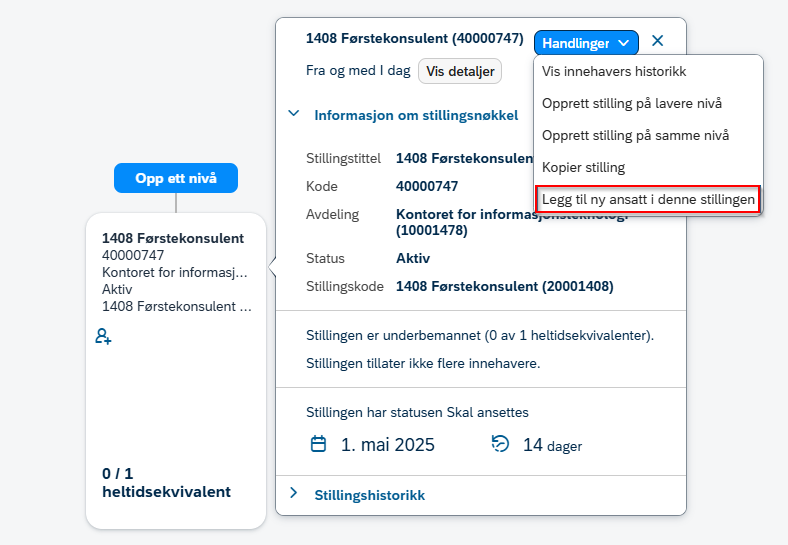Click popup title 1408 Førstekonsulent (40000747)
This screenshot has width=788, height=545.
pos(415,39)
